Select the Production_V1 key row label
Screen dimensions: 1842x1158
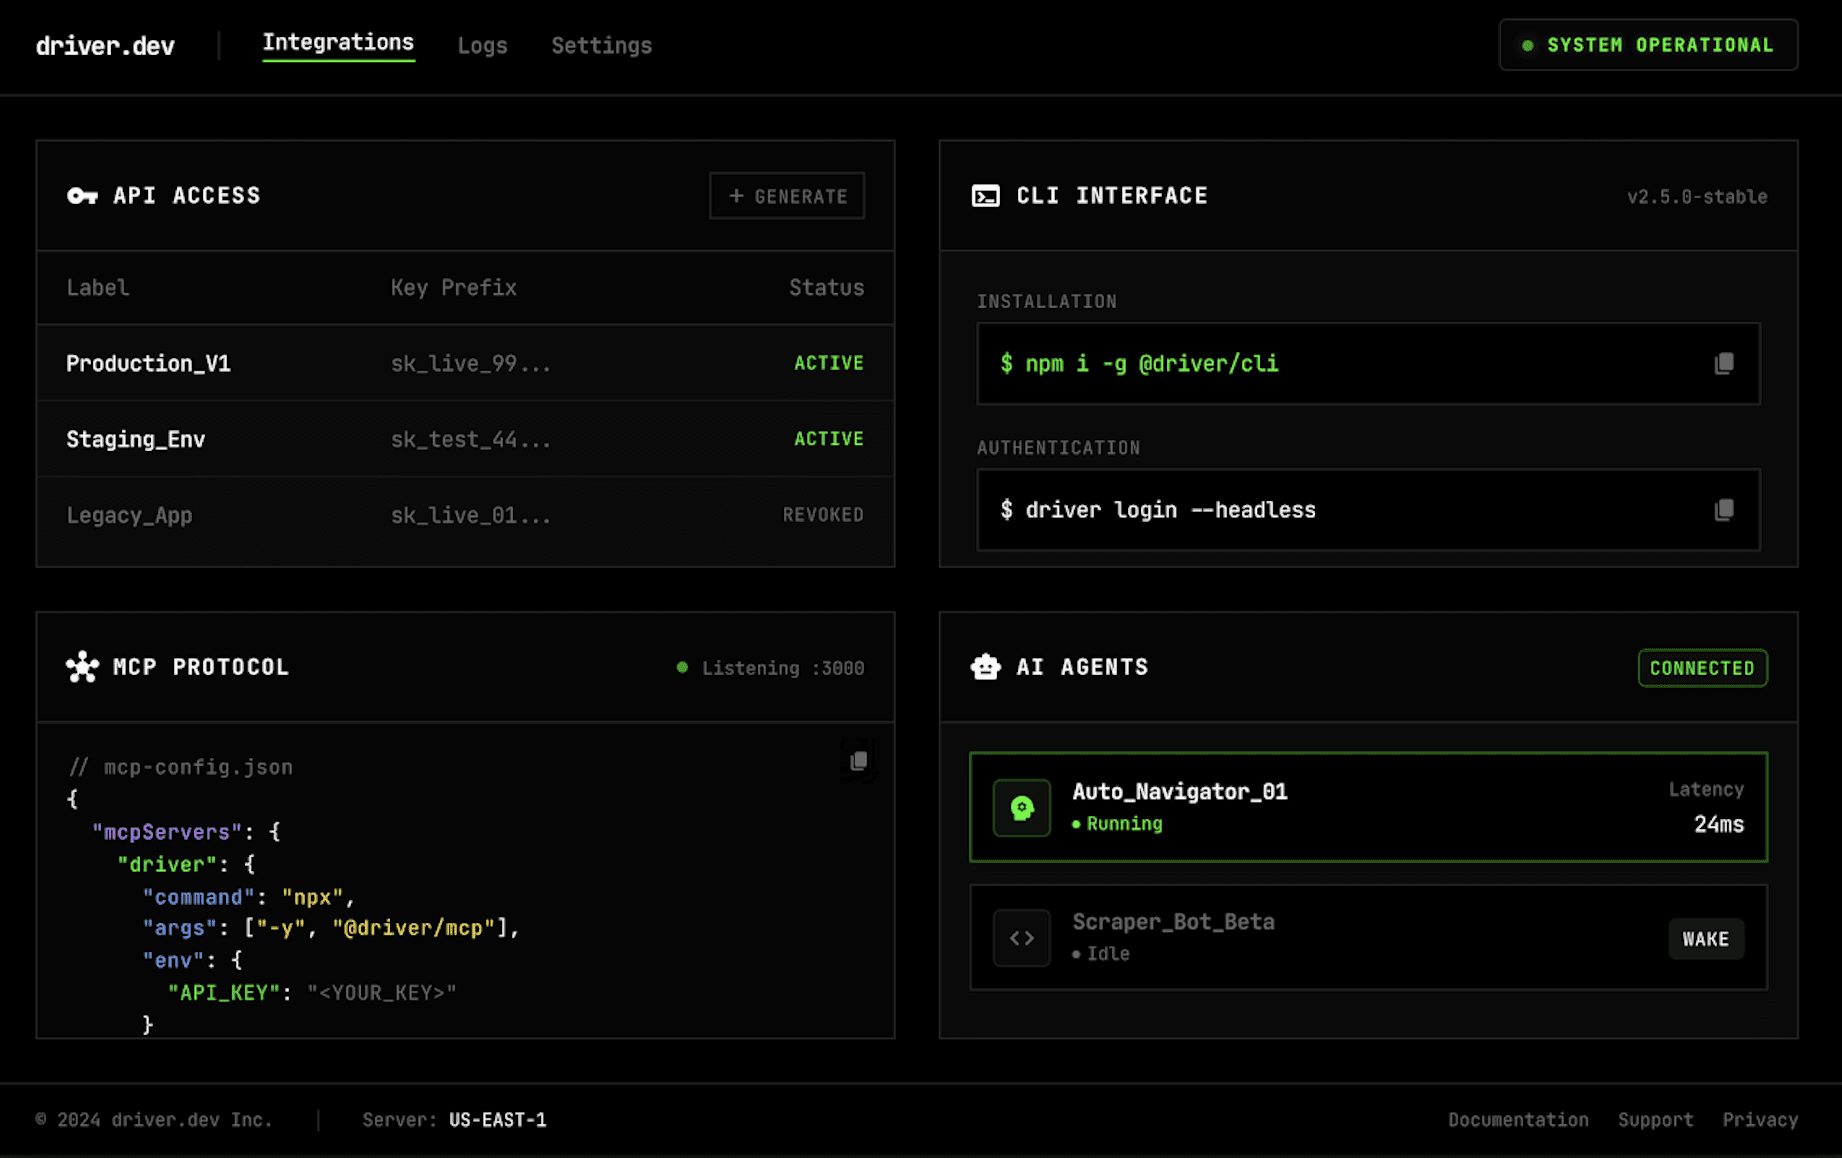(x=148, y=363)
